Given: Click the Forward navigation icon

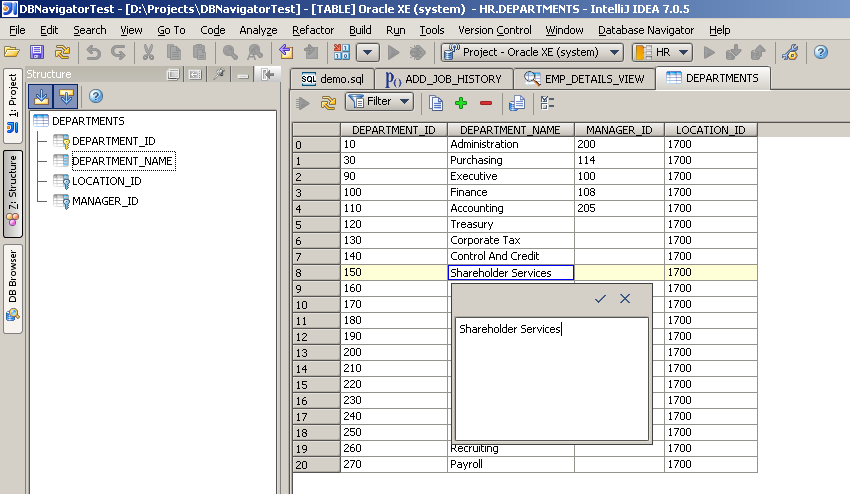Looking at the screenshot, I should click(x=311, y=53).
